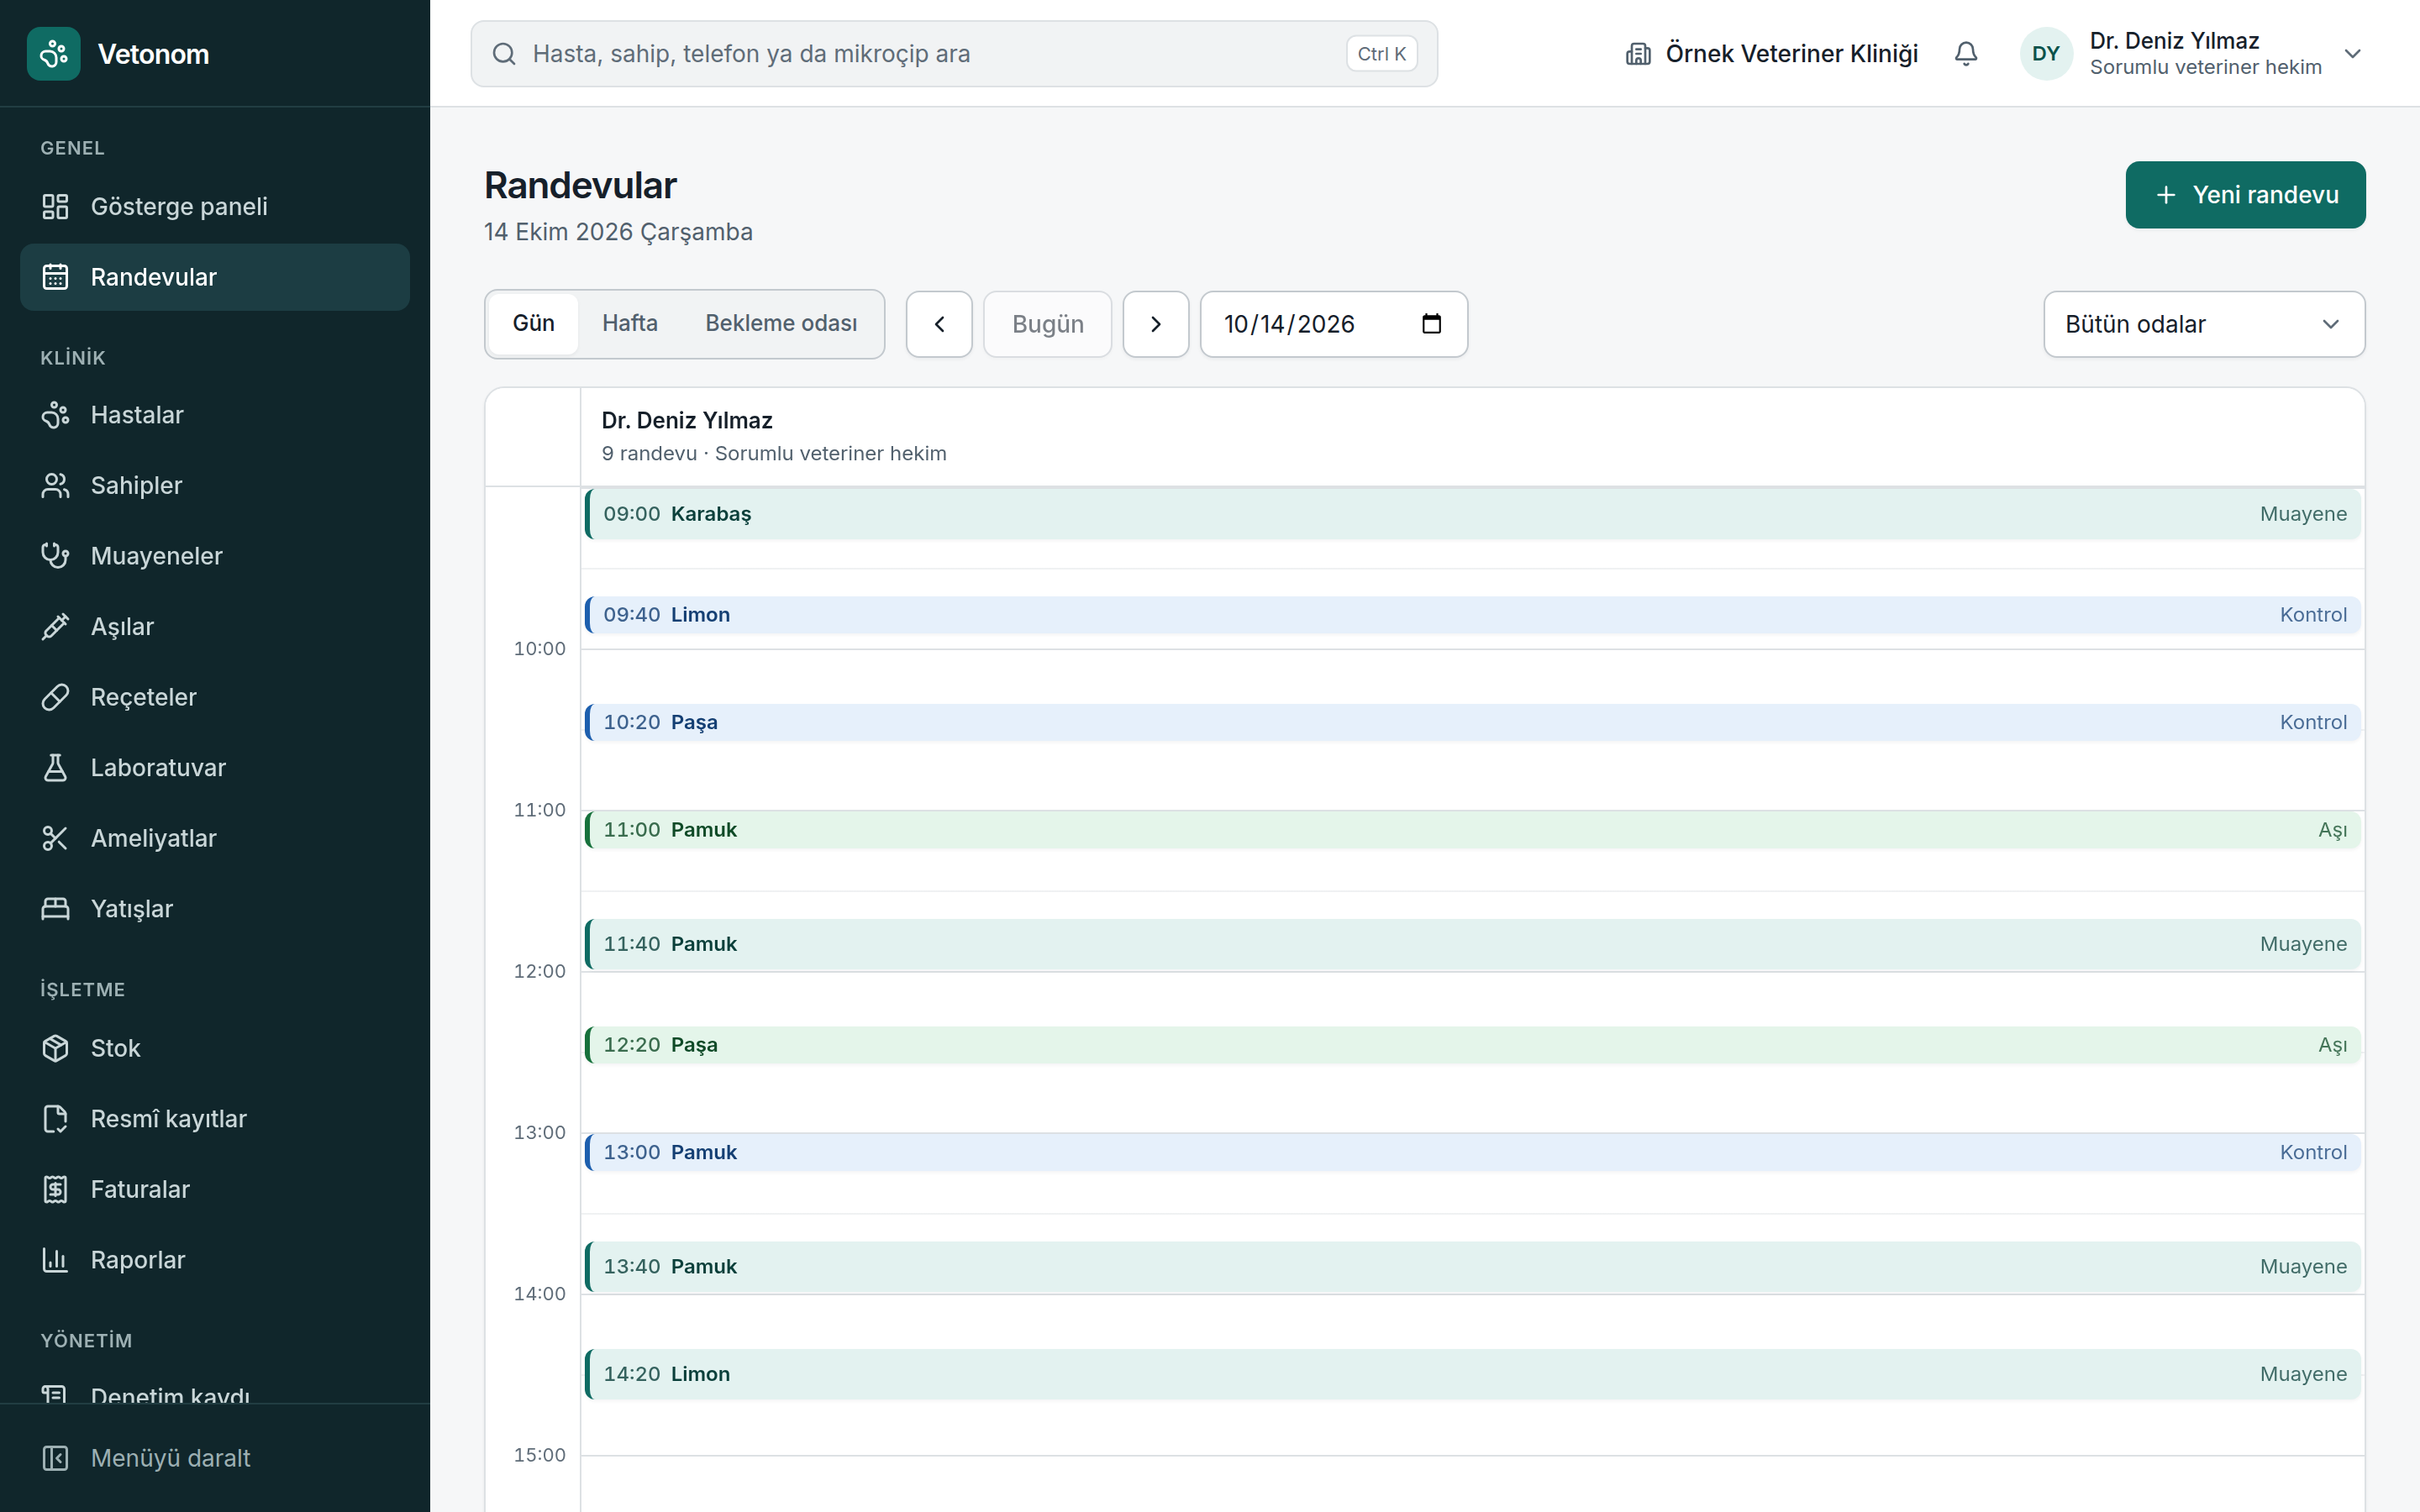The height and width of the screenshot is (1512, 2420).
Task: Click the calendar picker icon in date field
Action: (1431, 324)
